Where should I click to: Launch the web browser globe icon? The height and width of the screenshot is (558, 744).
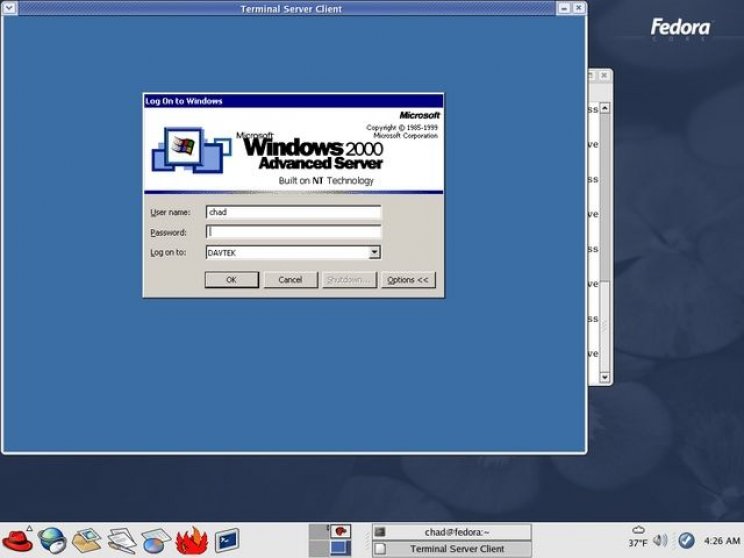[x=52, y=540]
